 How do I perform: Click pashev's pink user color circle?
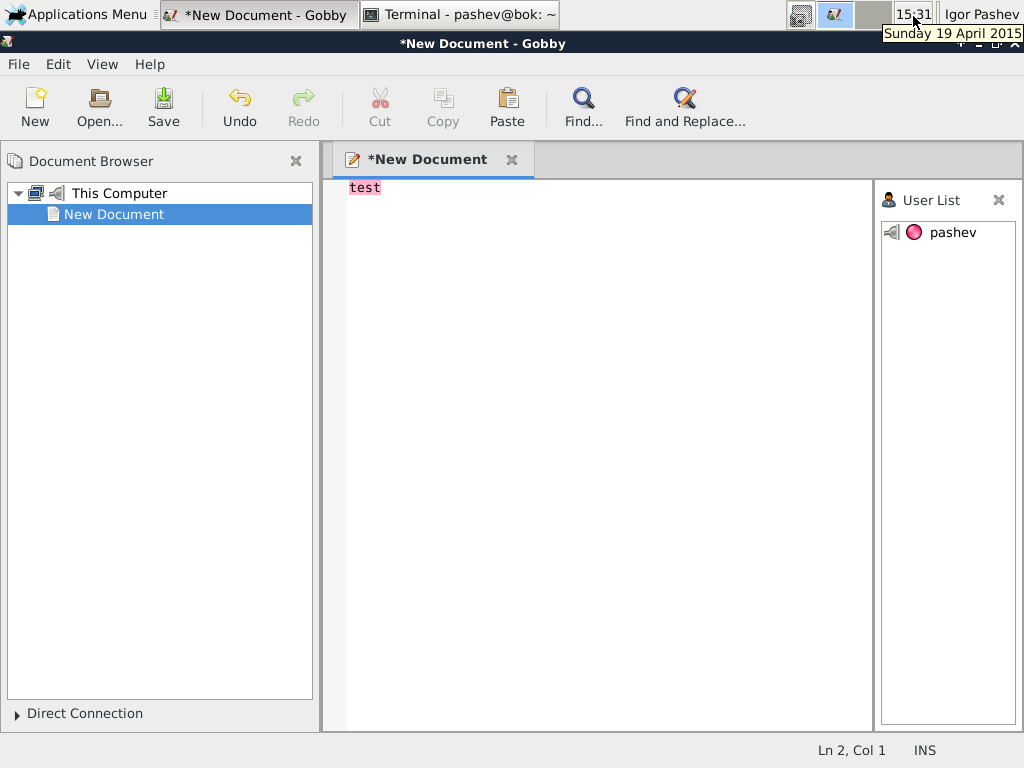[914, 232]
